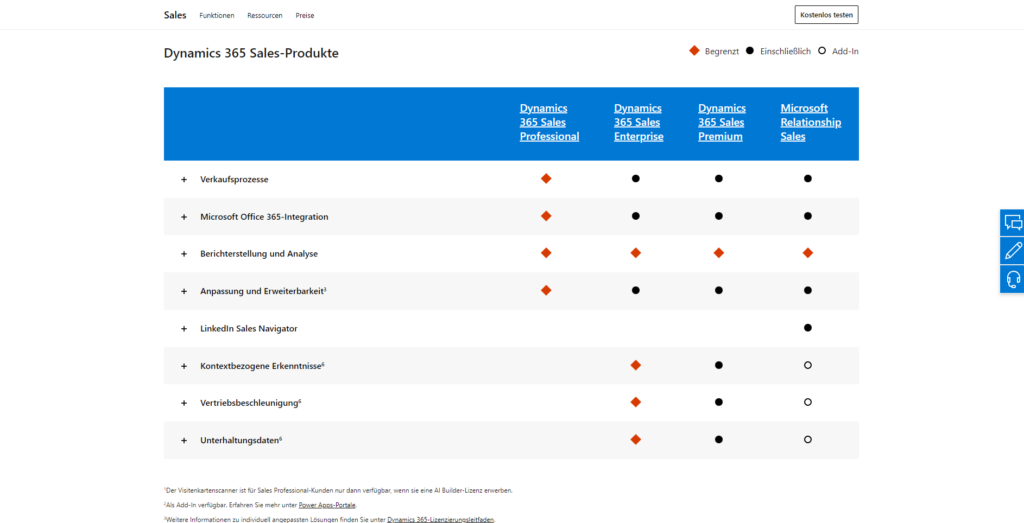
Task: Open the Preise menu item
Action: (x=304, y=15)
